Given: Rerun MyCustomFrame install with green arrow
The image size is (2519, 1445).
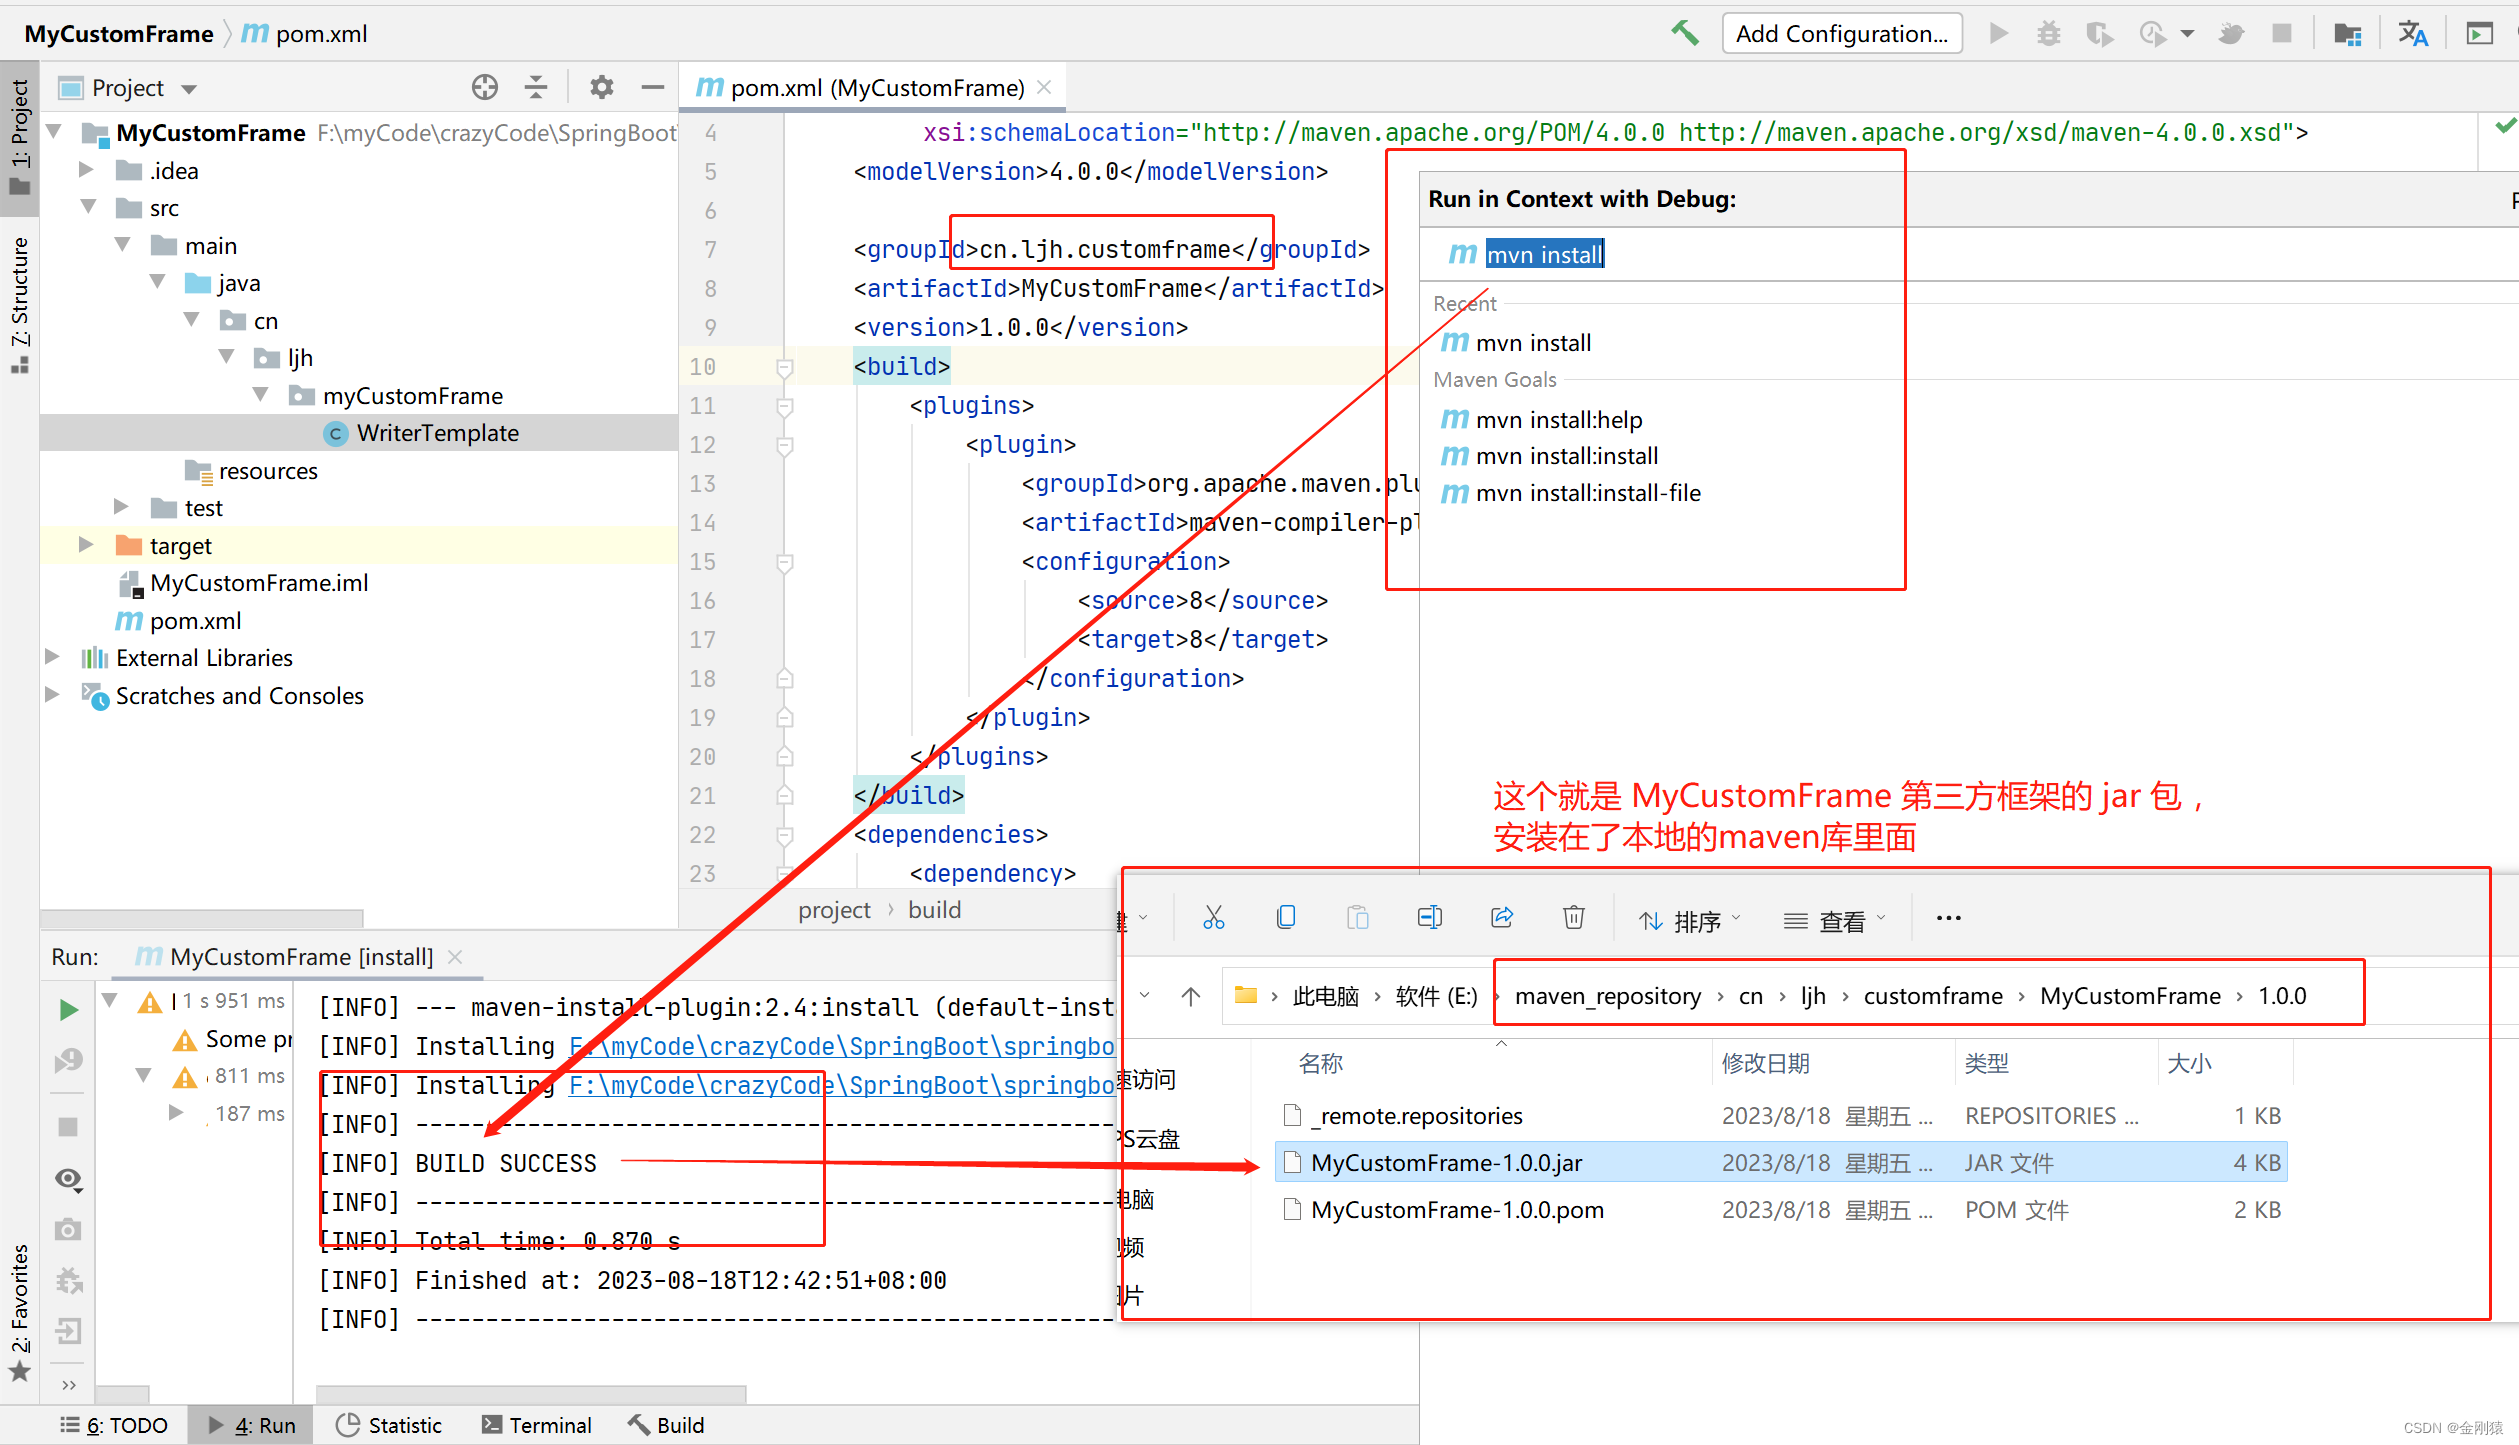Looking at the screenshot, I should point(68,1010).
